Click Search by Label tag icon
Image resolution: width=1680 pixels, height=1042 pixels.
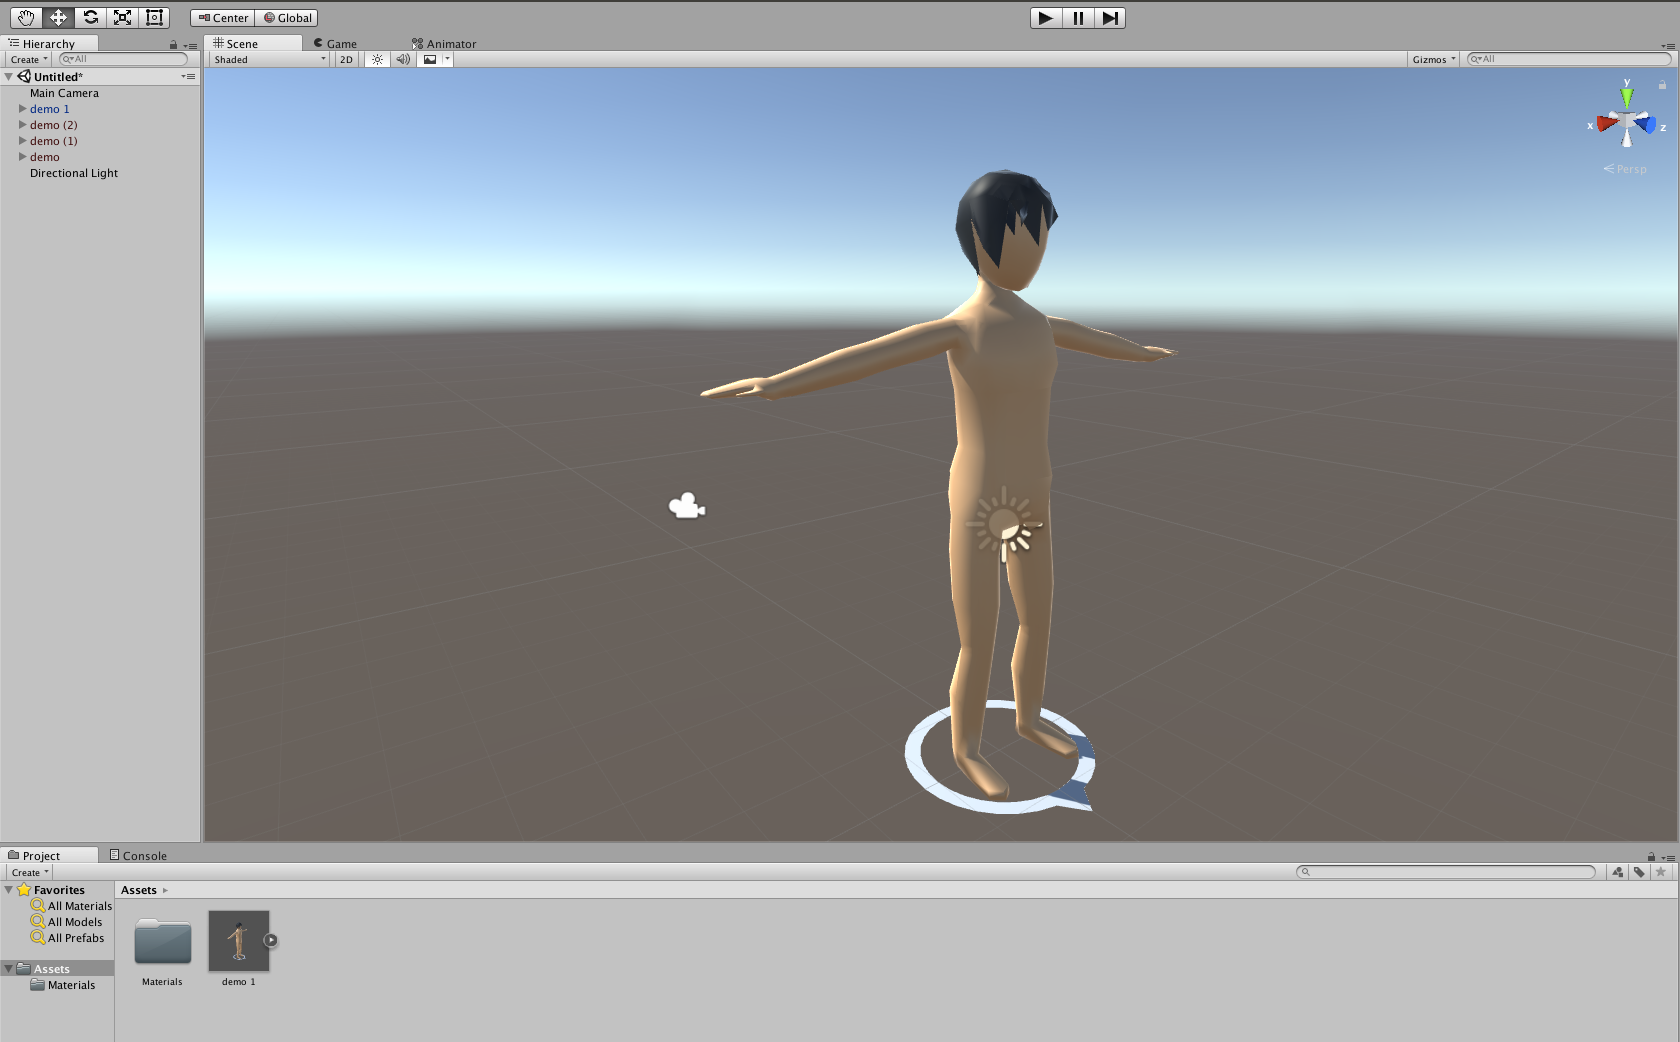[1639, 872]
